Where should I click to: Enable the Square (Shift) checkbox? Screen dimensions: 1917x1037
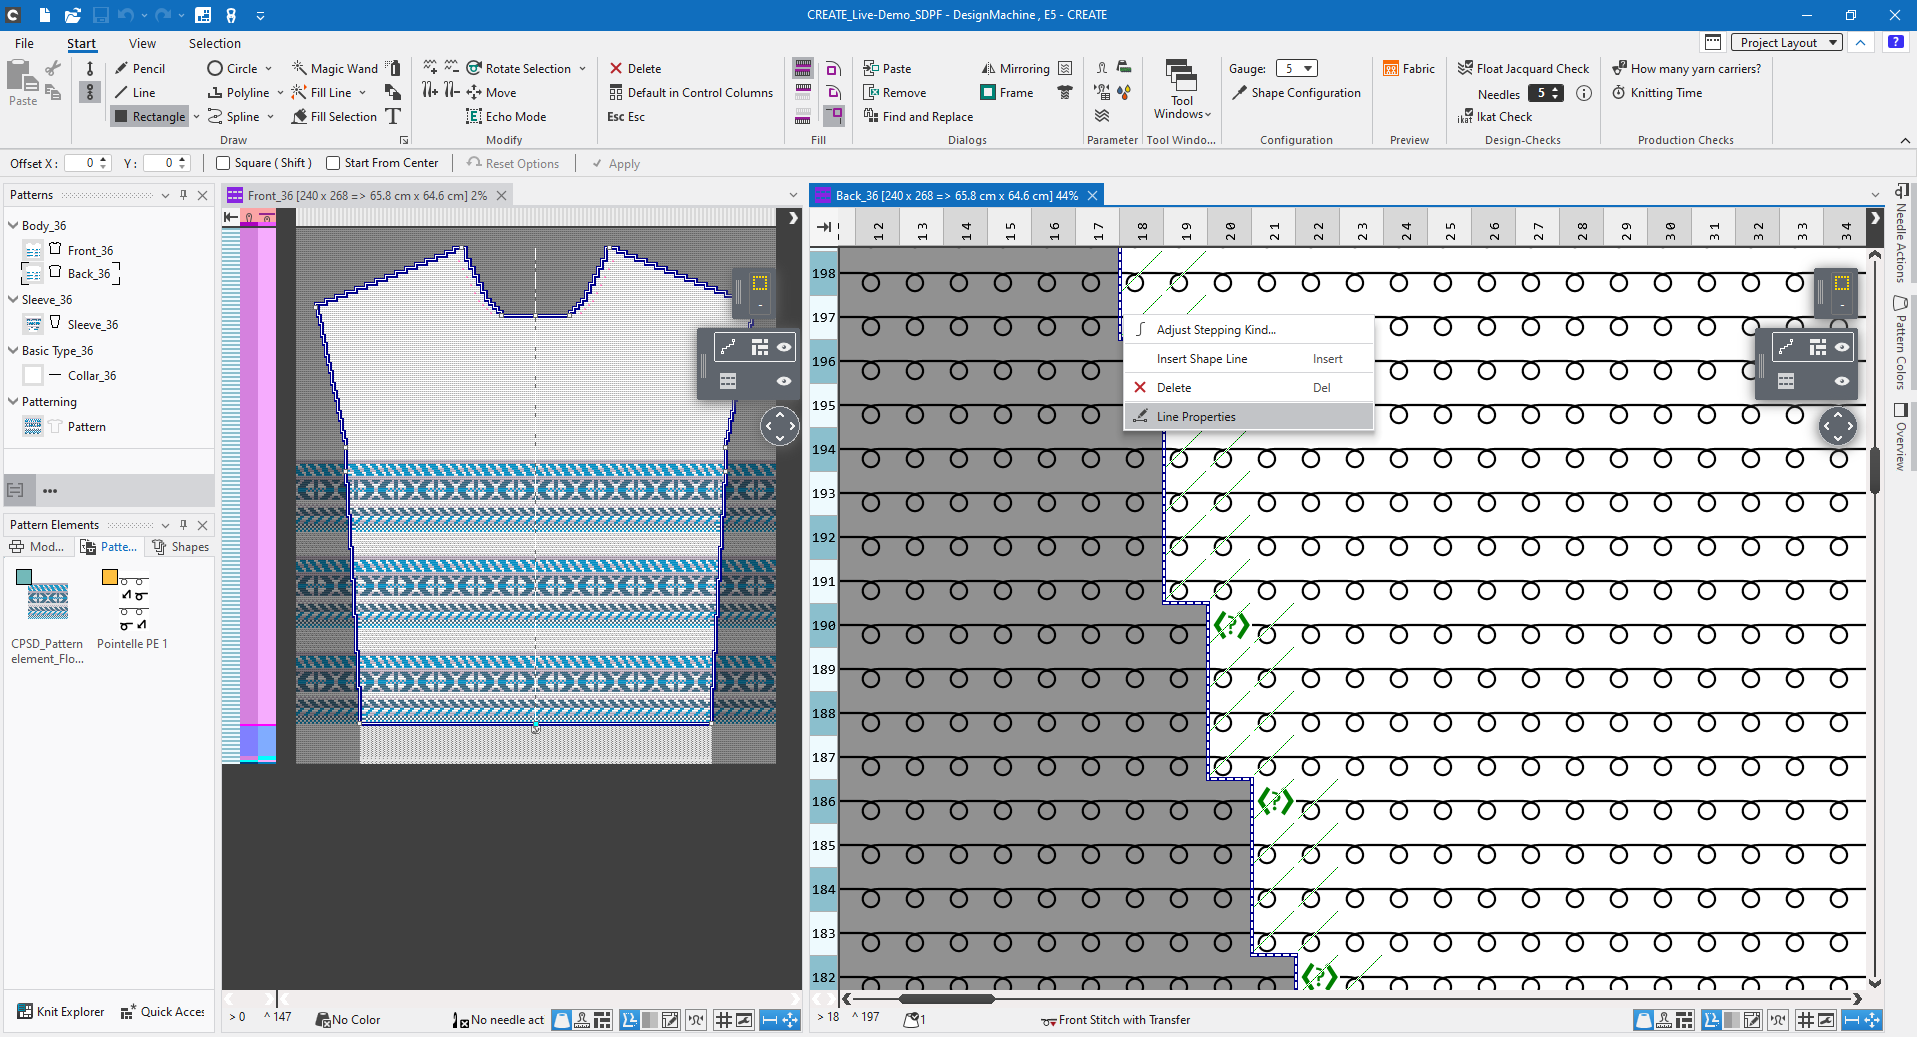[224, 163]
